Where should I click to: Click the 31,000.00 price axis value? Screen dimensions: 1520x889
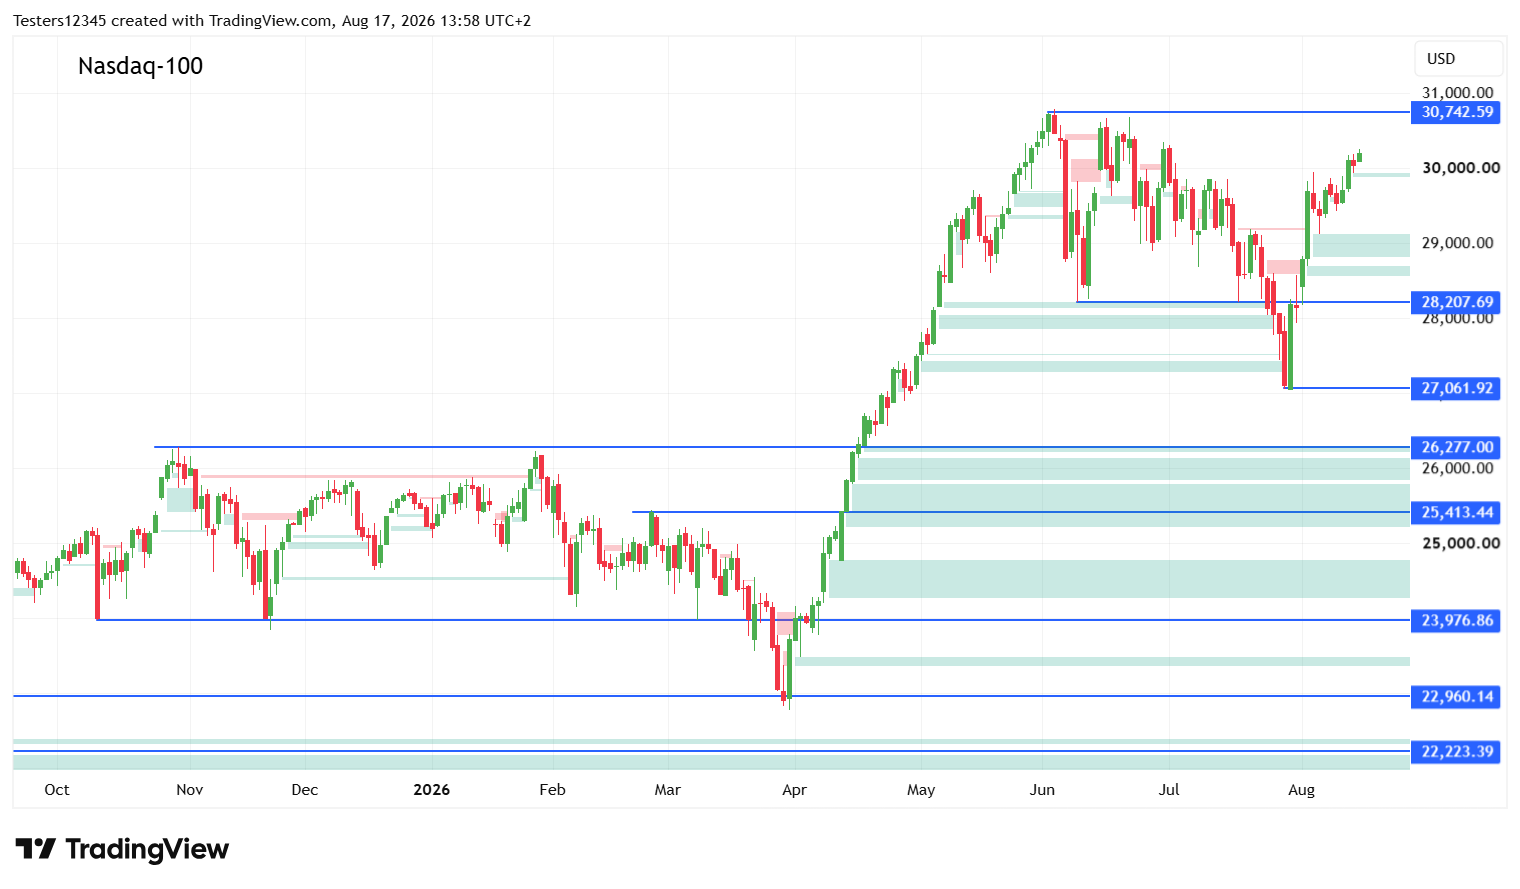click(x=1457, y=93)
